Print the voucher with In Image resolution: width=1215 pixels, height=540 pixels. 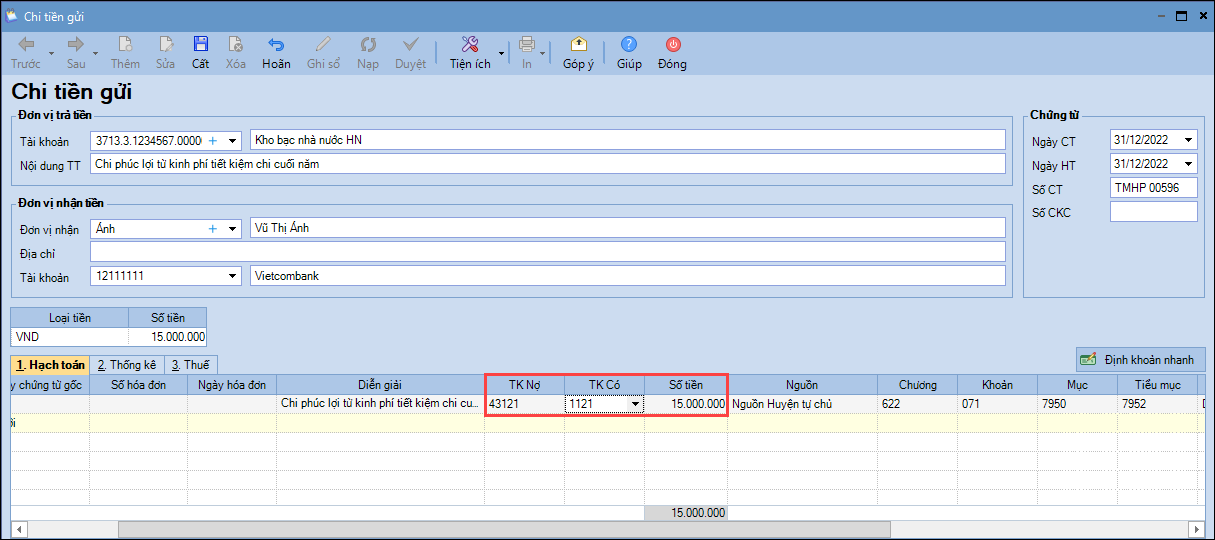(x=527, y=53)
